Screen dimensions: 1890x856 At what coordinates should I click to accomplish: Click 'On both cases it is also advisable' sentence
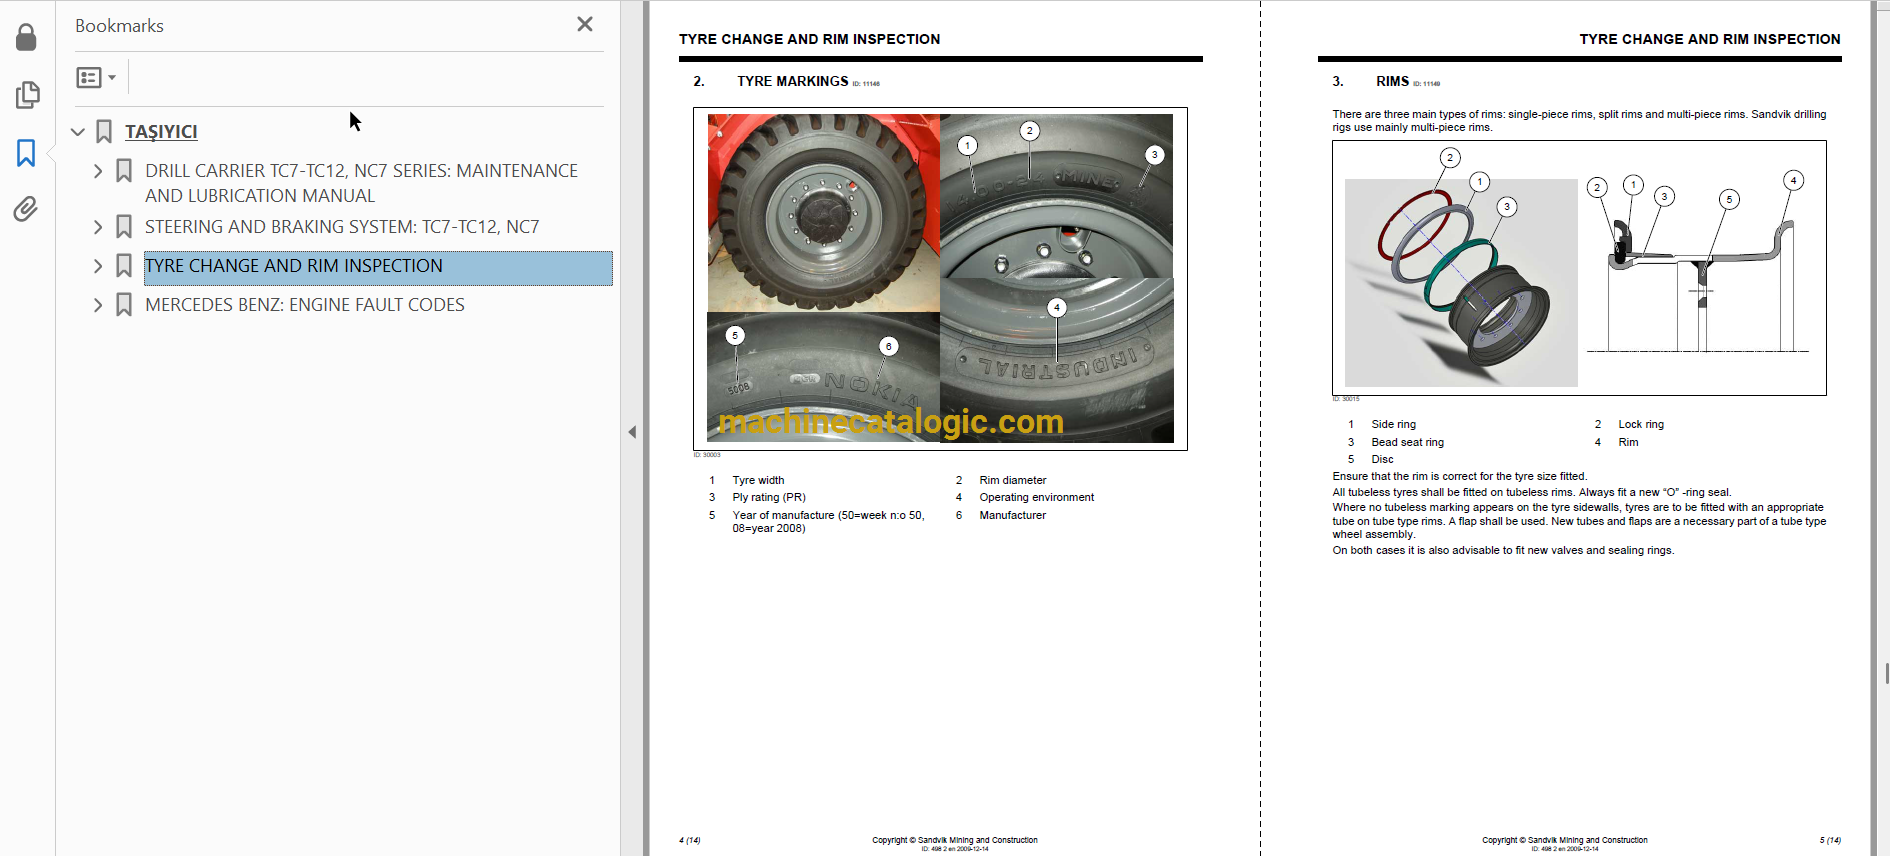pyautogui.click(x=1503, y=550)
